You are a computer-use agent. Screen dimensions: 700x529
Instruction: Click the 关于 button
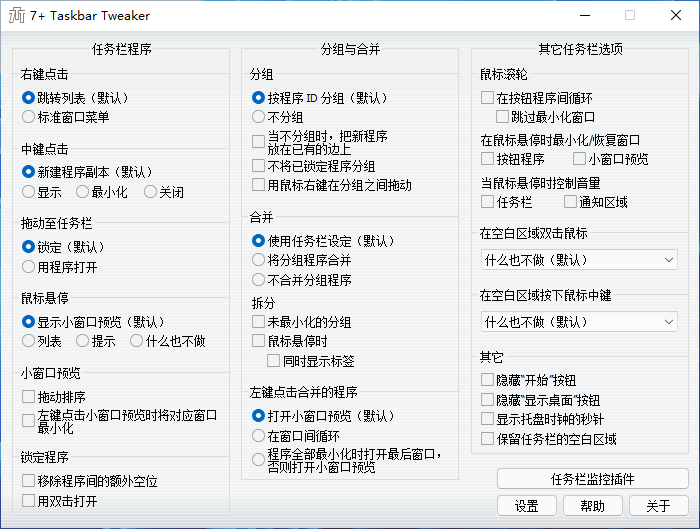click(658, 506)
